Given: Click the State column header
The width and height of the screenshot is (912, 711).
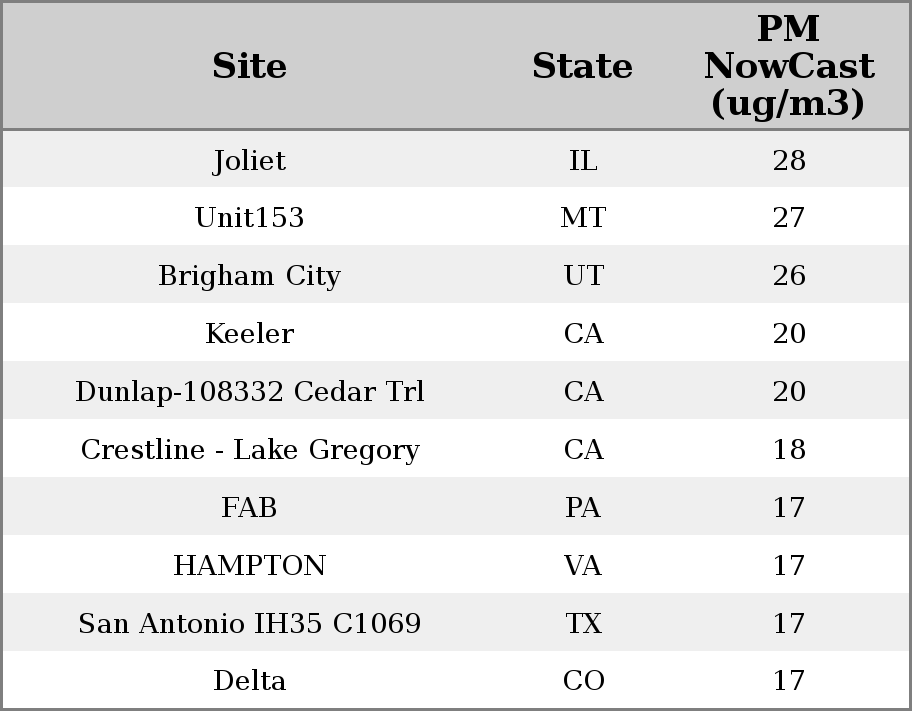Looking at the screenshot, I should (x=583, y=66).
